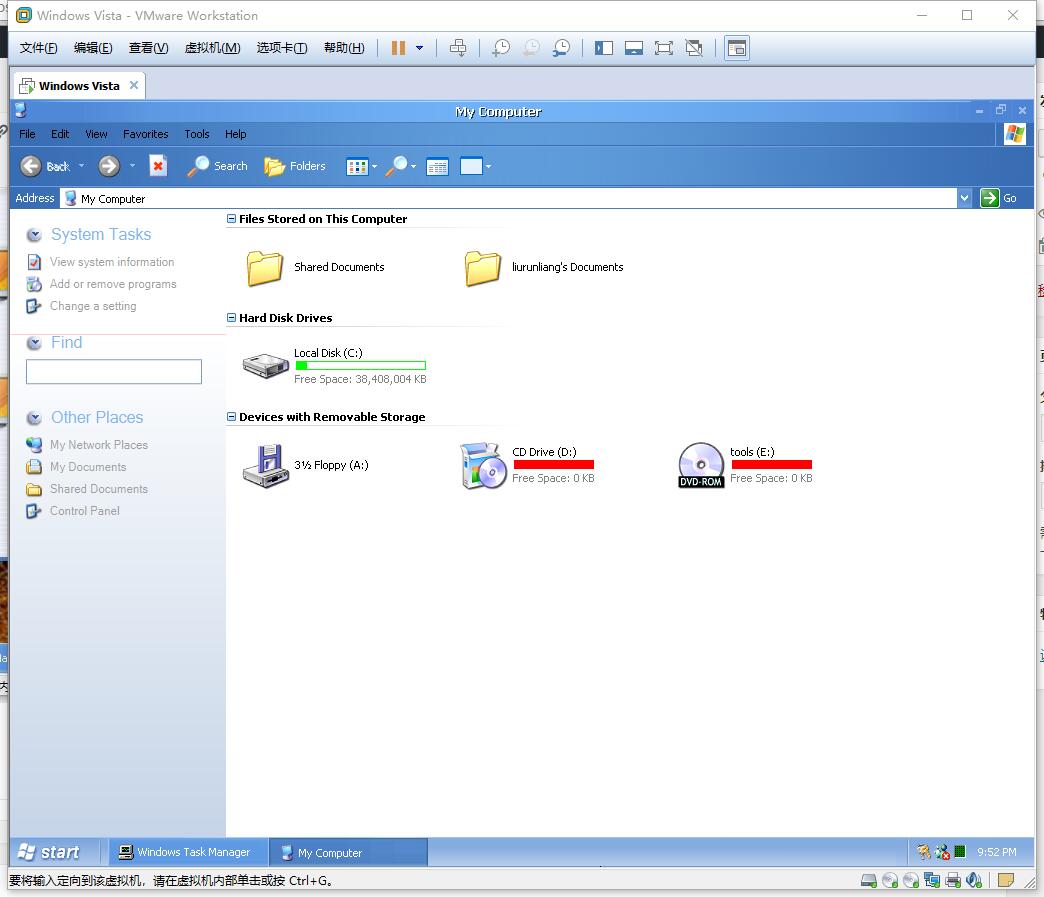
Task: Open My Network Places link
Action: (99, 445)
